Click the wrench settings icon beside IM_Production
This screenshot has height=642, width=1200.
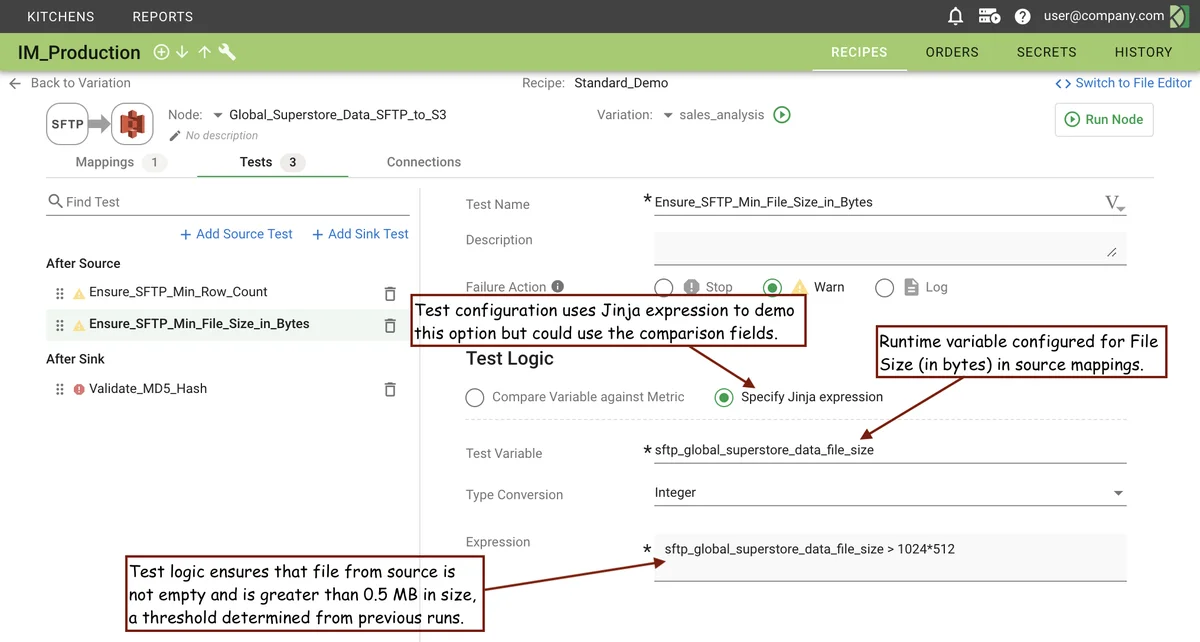click(227, 52)
